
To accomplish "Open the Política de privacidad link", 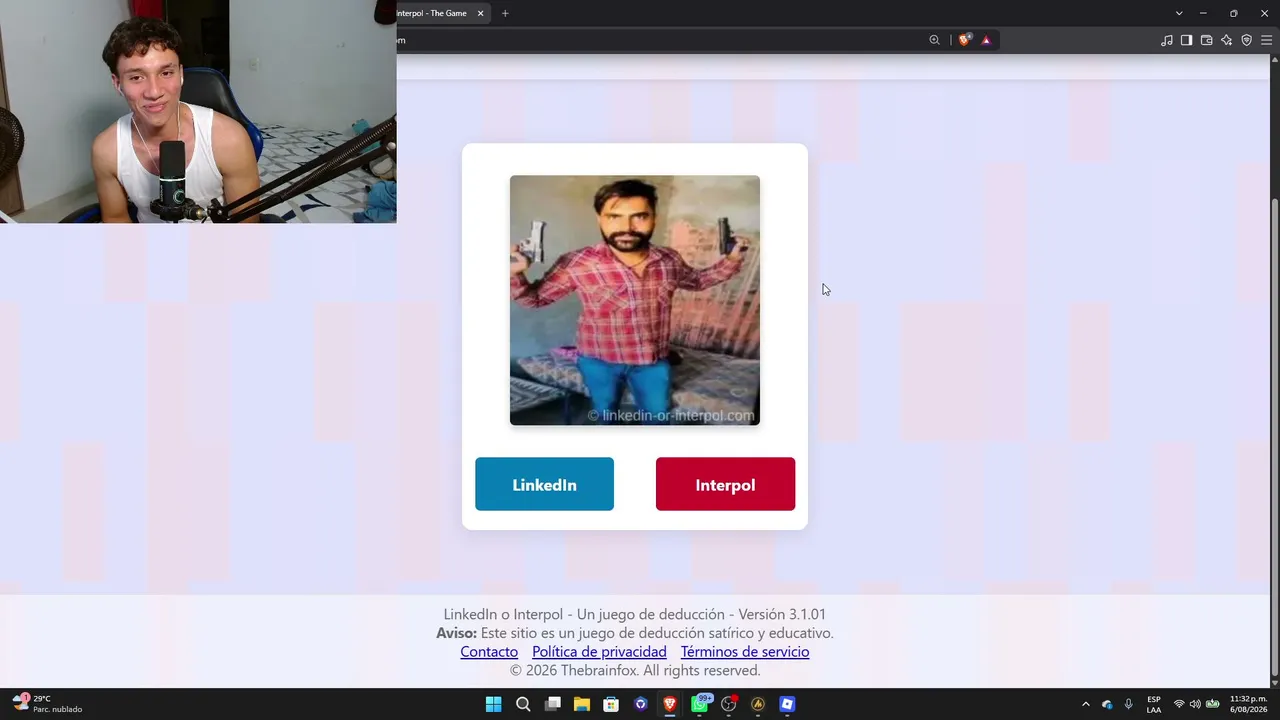I will (599, 652).
